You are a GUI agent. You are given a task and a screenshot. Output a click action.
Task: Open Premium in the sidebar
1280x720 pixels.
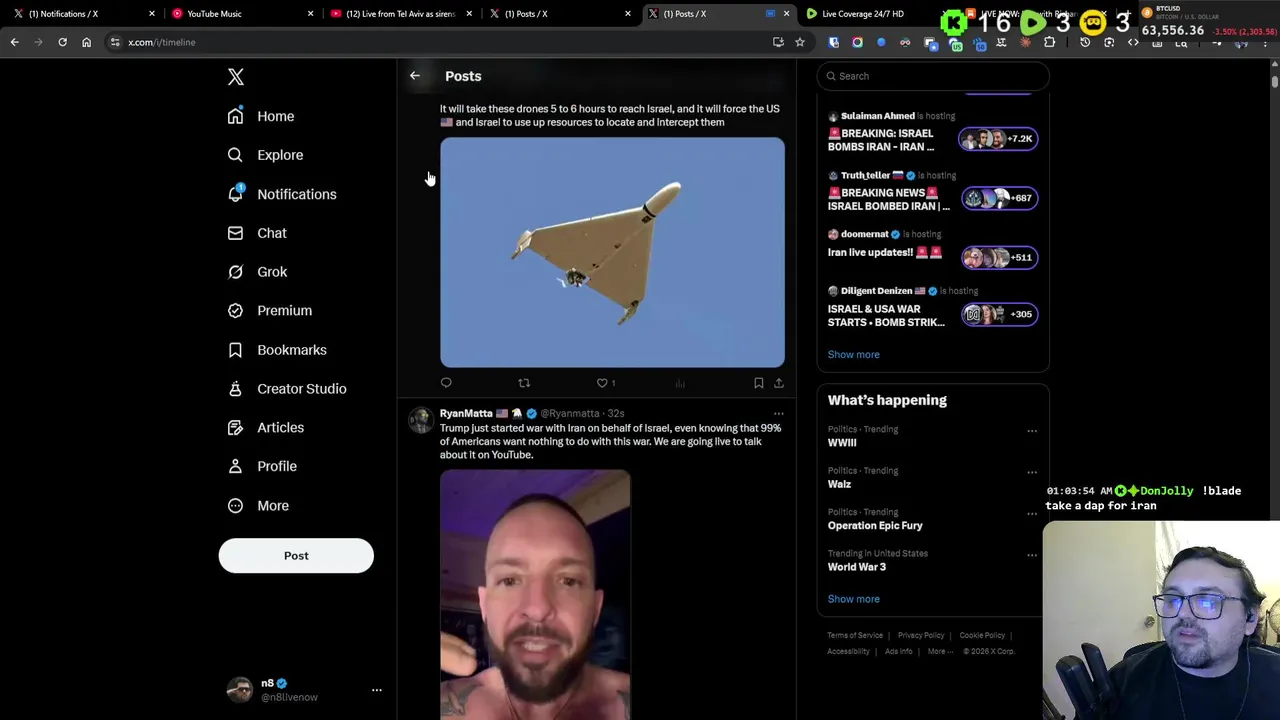coord(270,311)
